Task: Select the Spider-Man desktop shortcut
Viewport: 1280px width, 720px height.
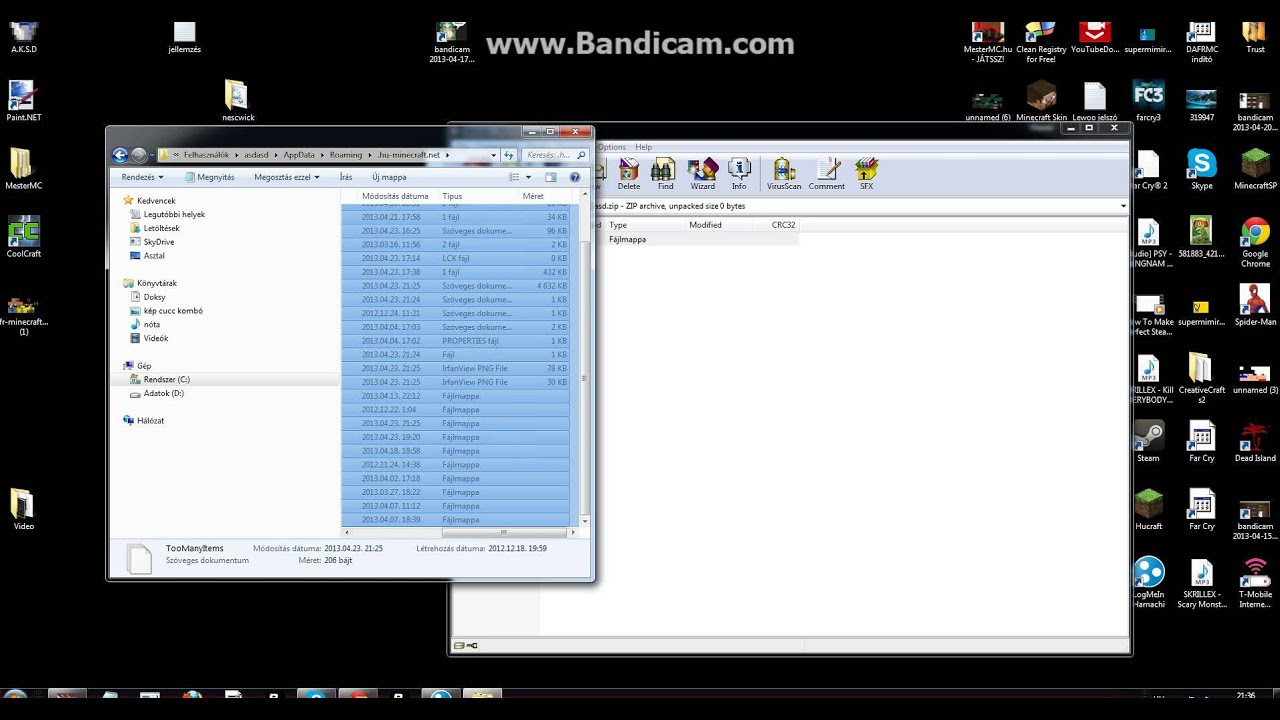Action: 1255,306
